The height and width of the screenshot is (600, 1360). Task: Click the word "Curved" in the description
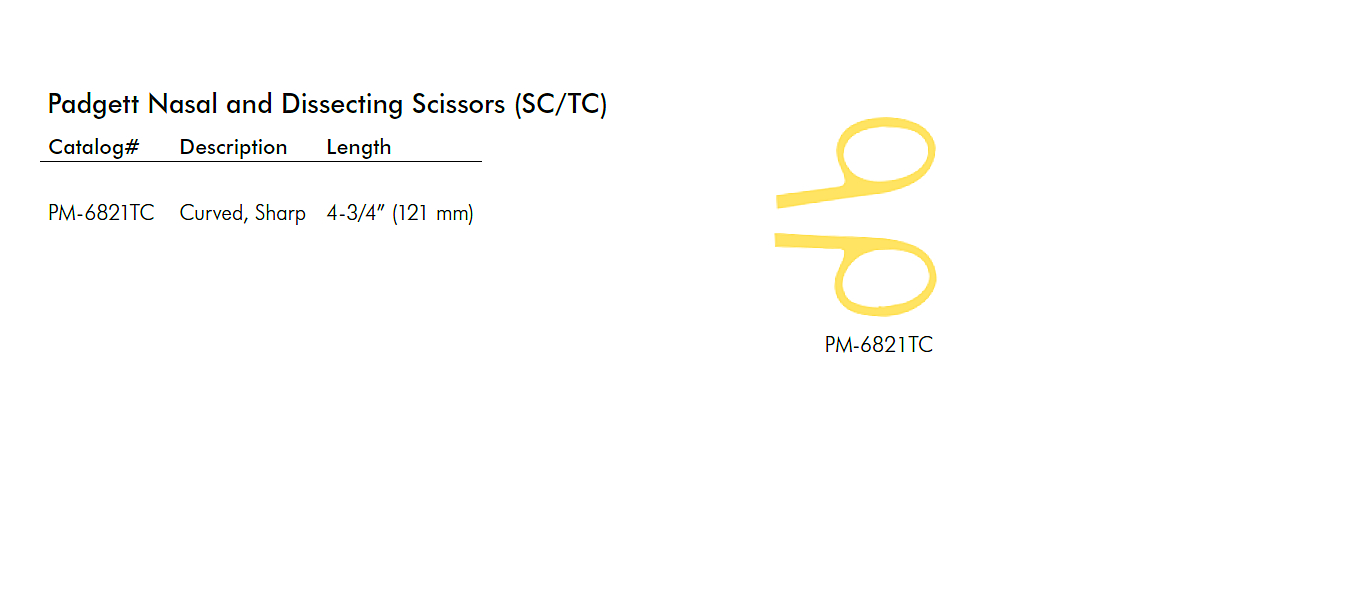pyautogui.click(x=210, y=213)
